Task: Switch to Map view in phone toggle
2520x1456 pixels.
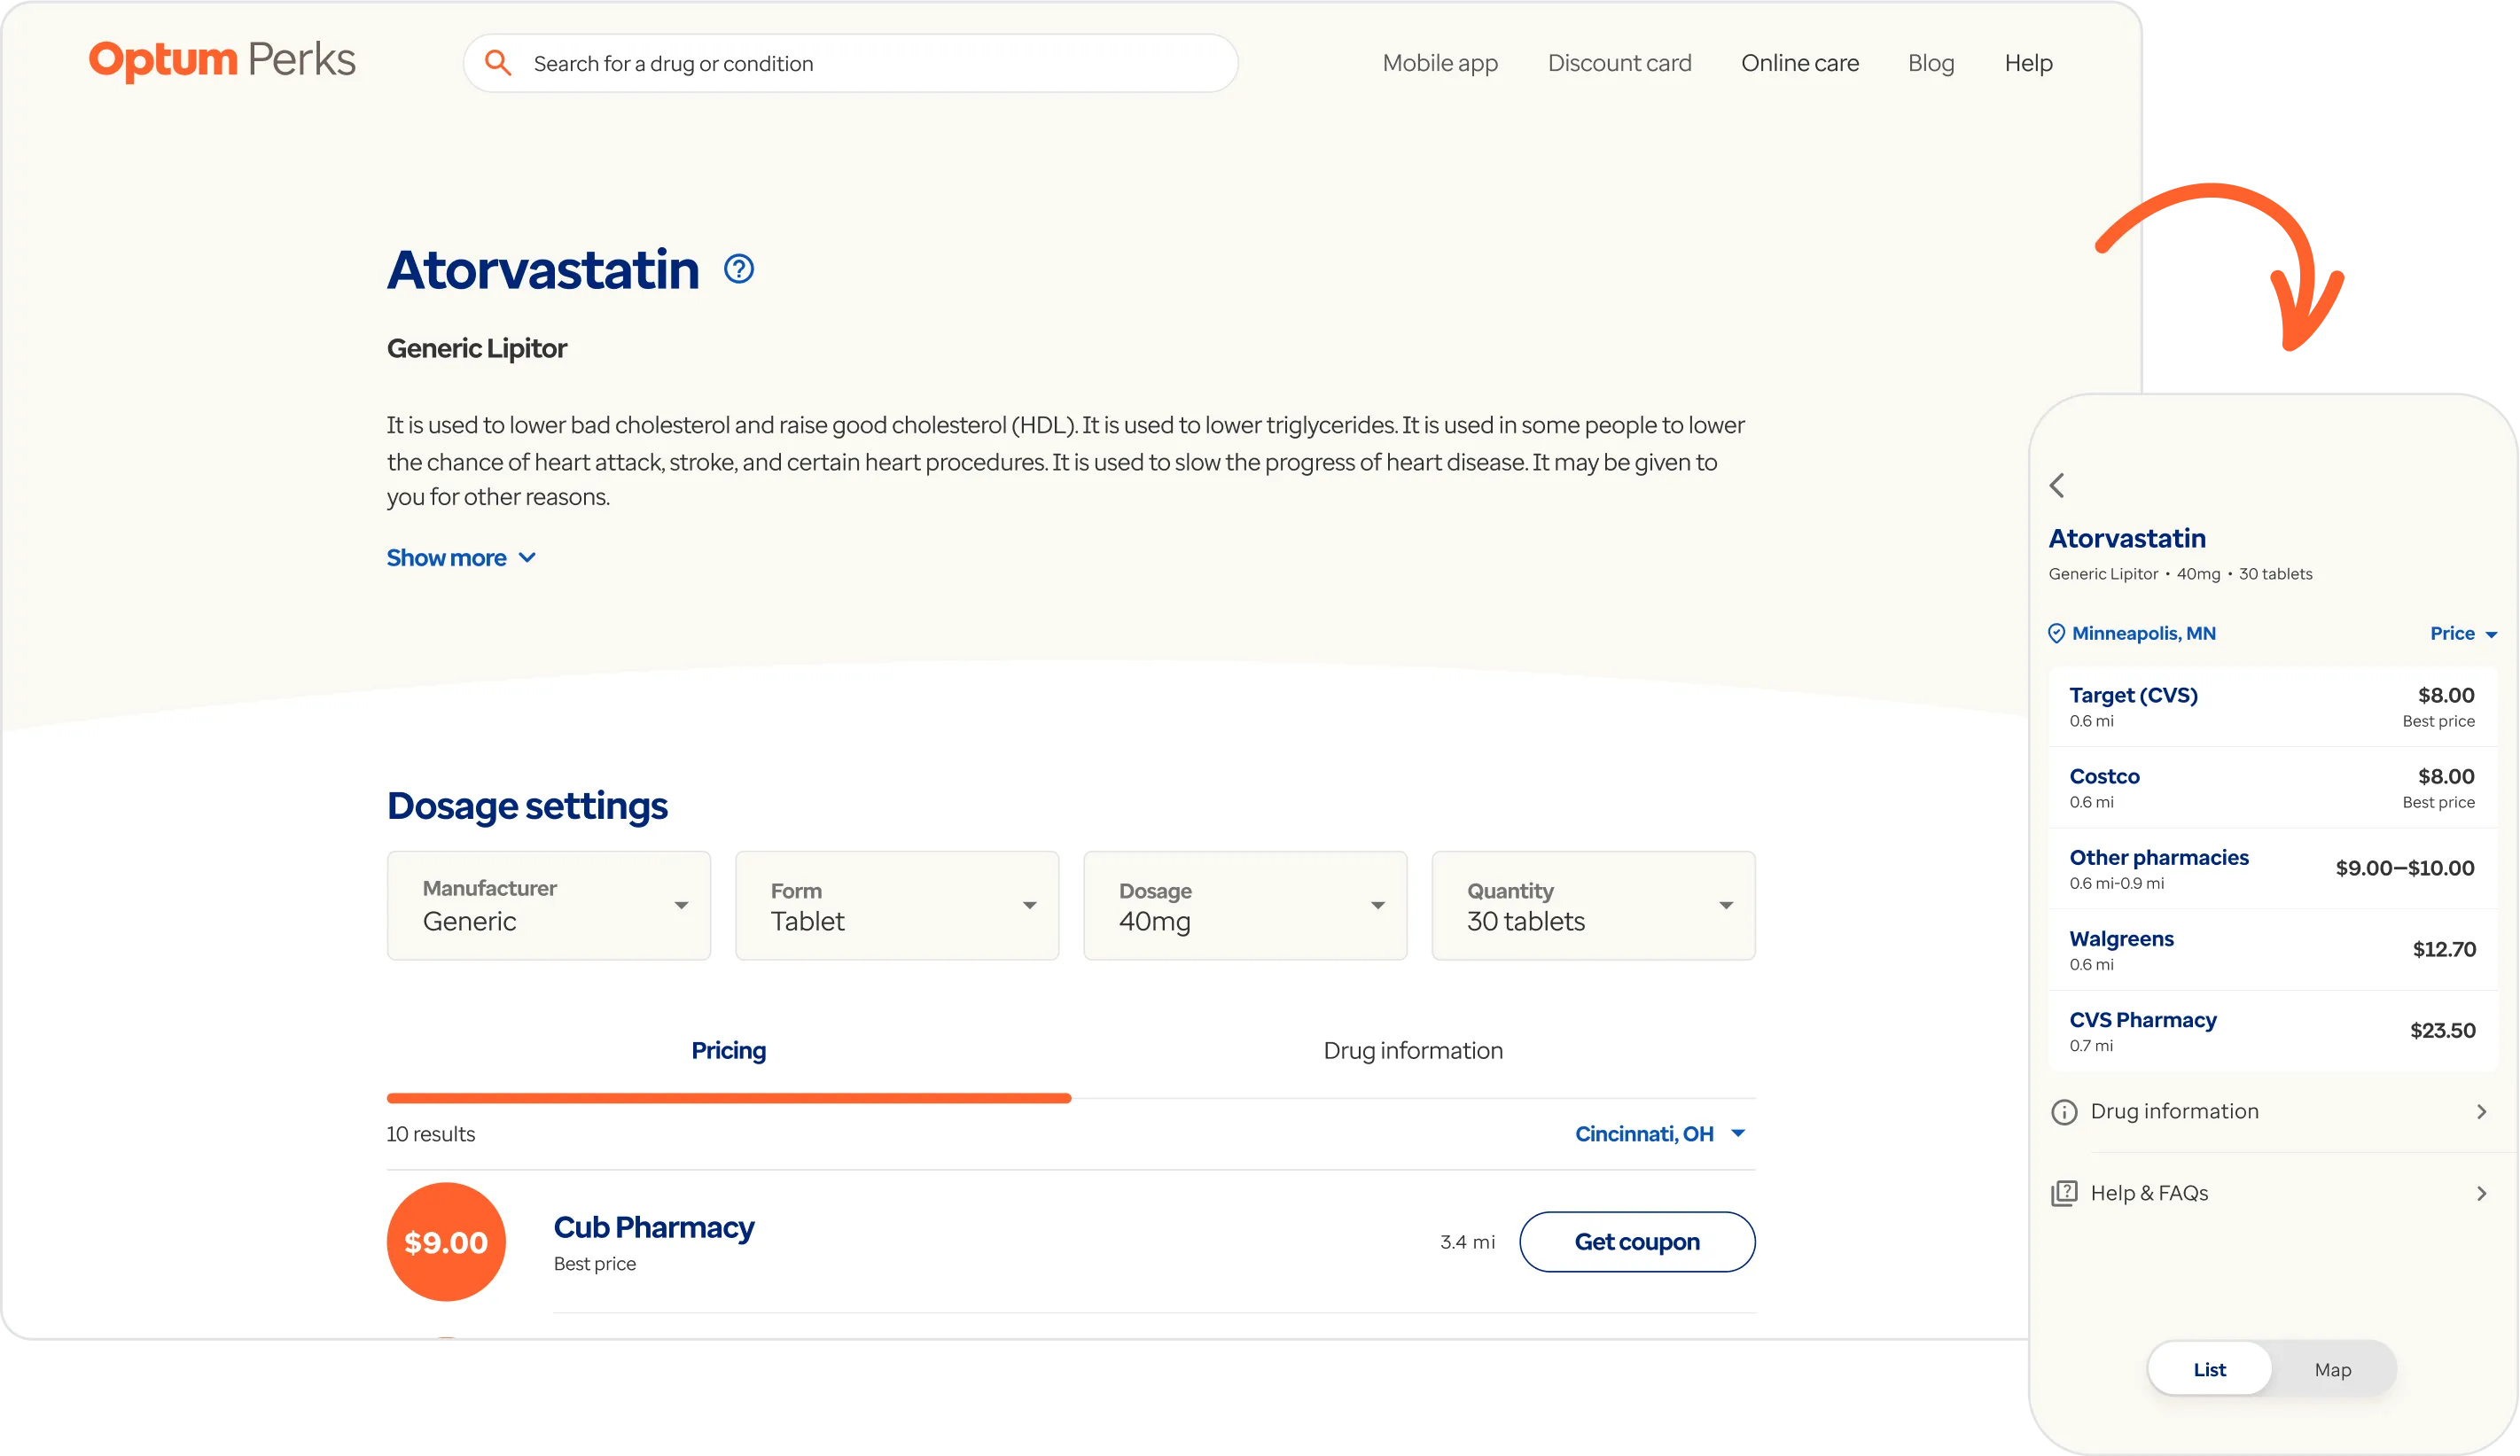Action: click(x=2332, y=1369)
